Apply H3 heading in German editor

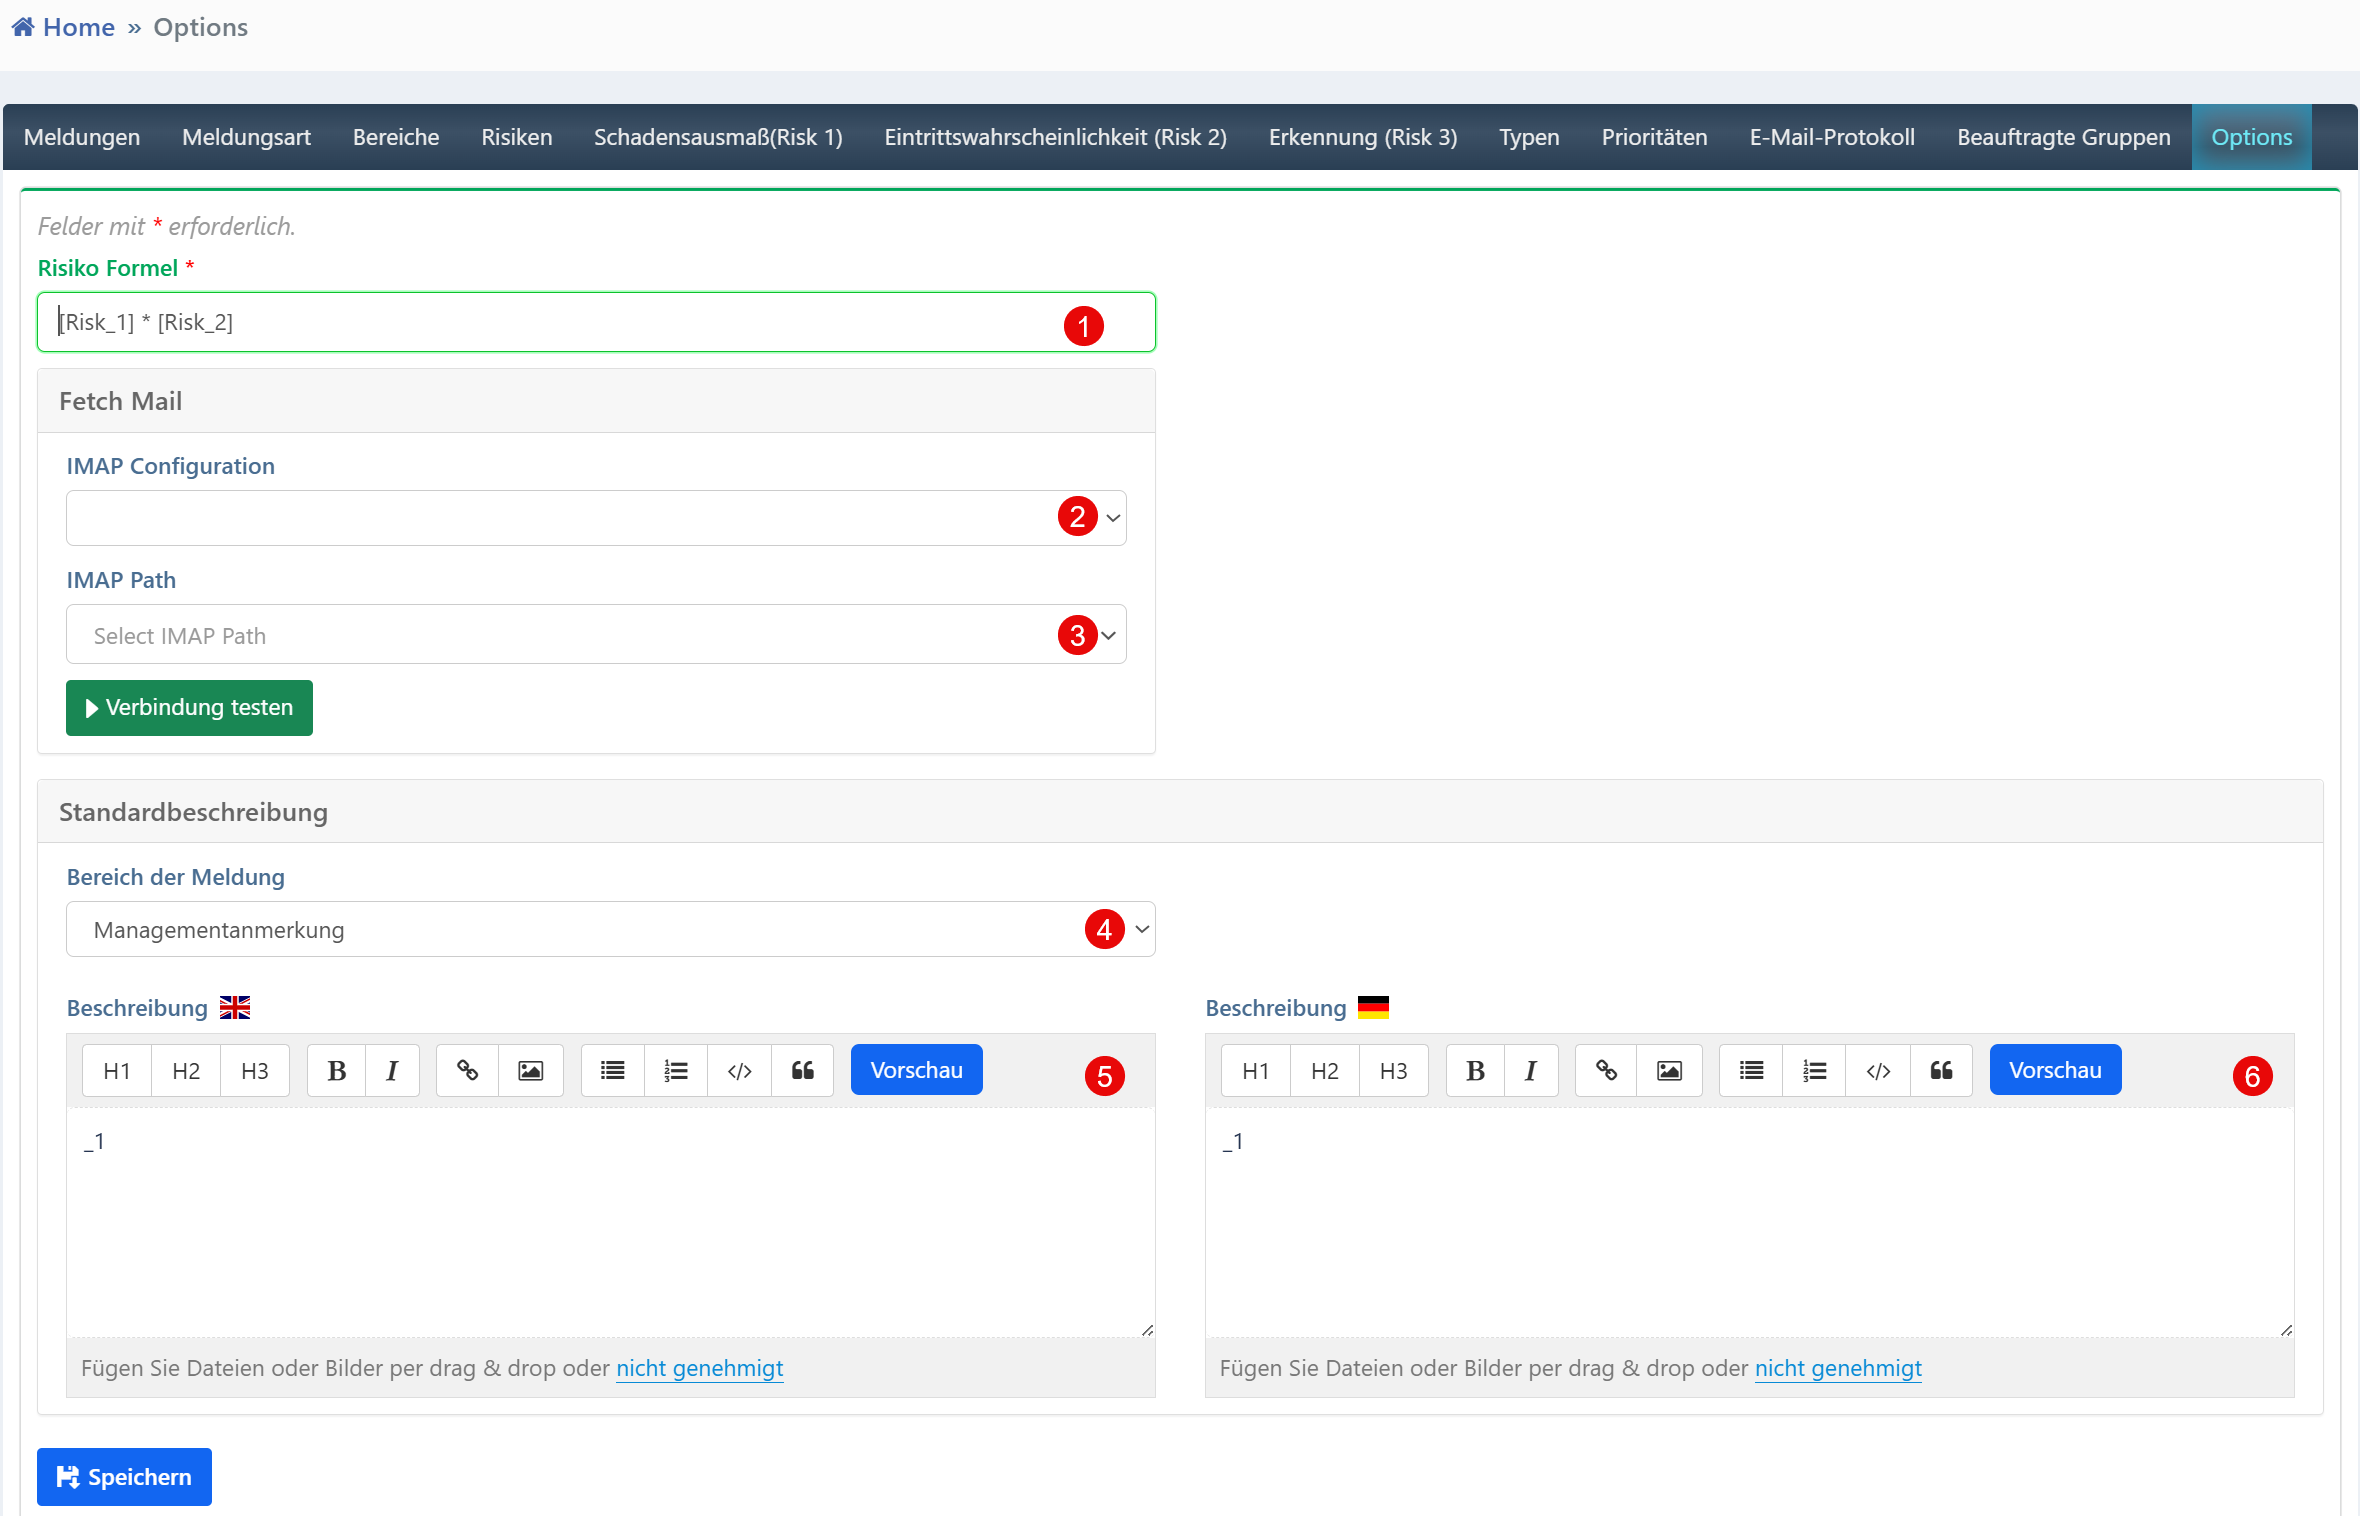pyautogui.click(x=1393, y=1071)
